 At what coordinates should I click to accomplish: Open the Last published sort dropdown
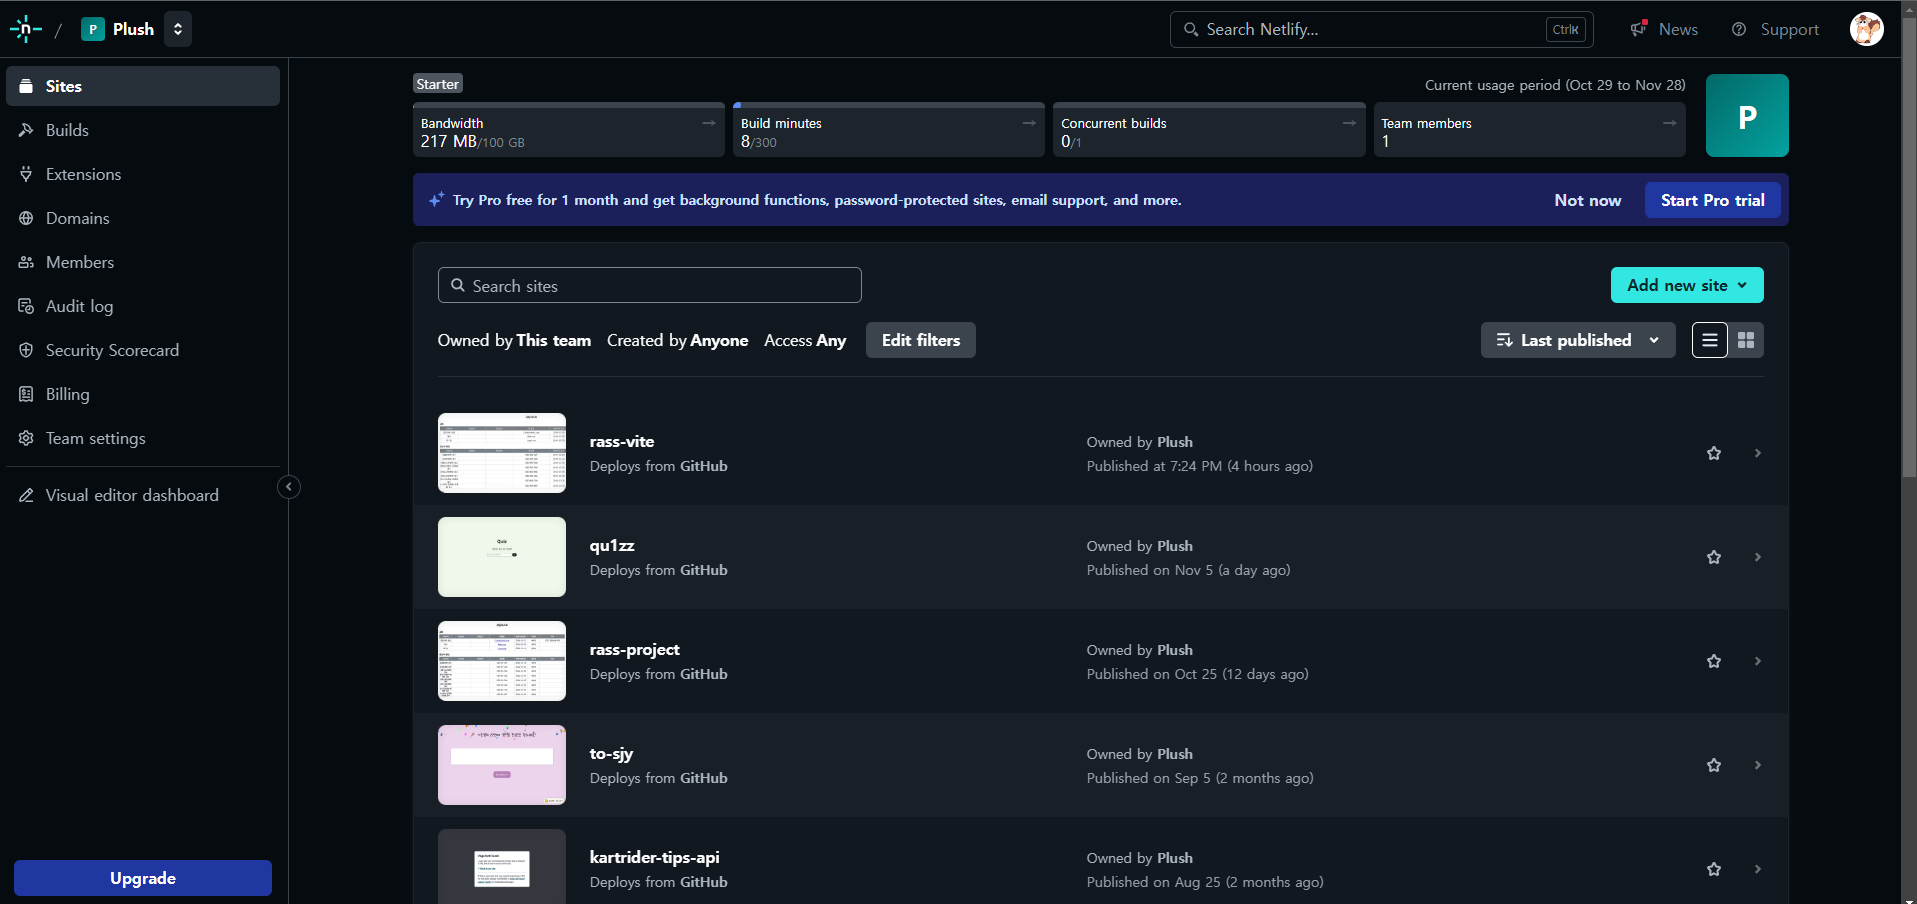pyautogui.click(x=1577, y=340)
